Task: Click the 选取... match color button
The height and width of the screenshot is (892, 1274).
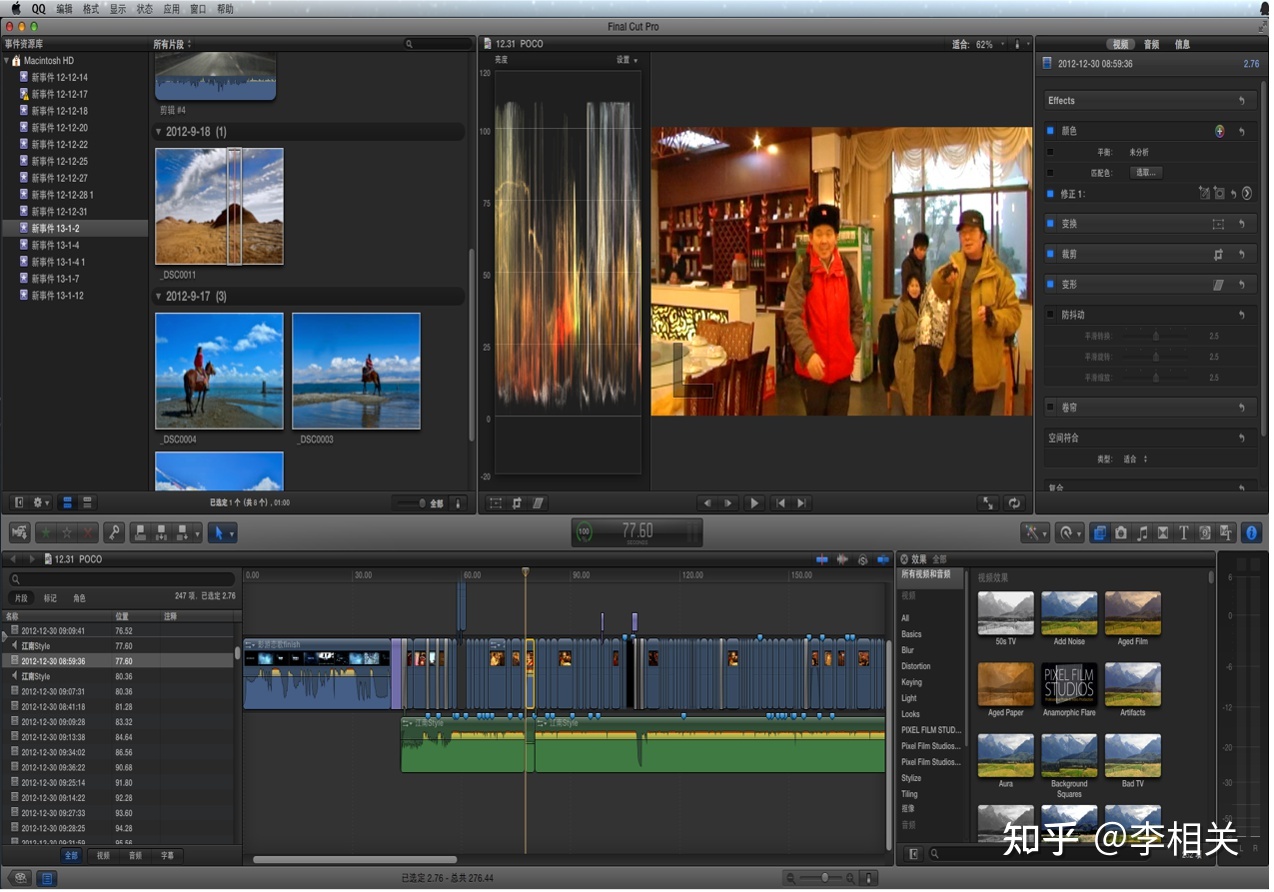Action: pyautogui.click(x=1146, y=172)
